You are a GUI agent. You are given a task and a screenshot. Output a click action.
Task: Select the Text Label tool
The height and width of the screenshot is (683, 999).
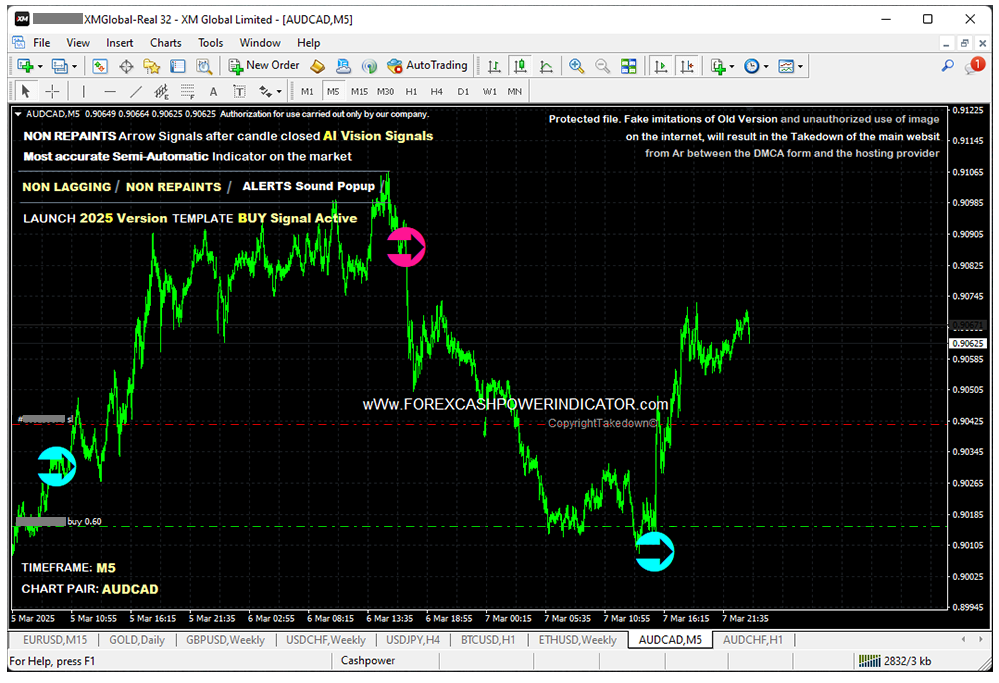(x=240, y=91)
